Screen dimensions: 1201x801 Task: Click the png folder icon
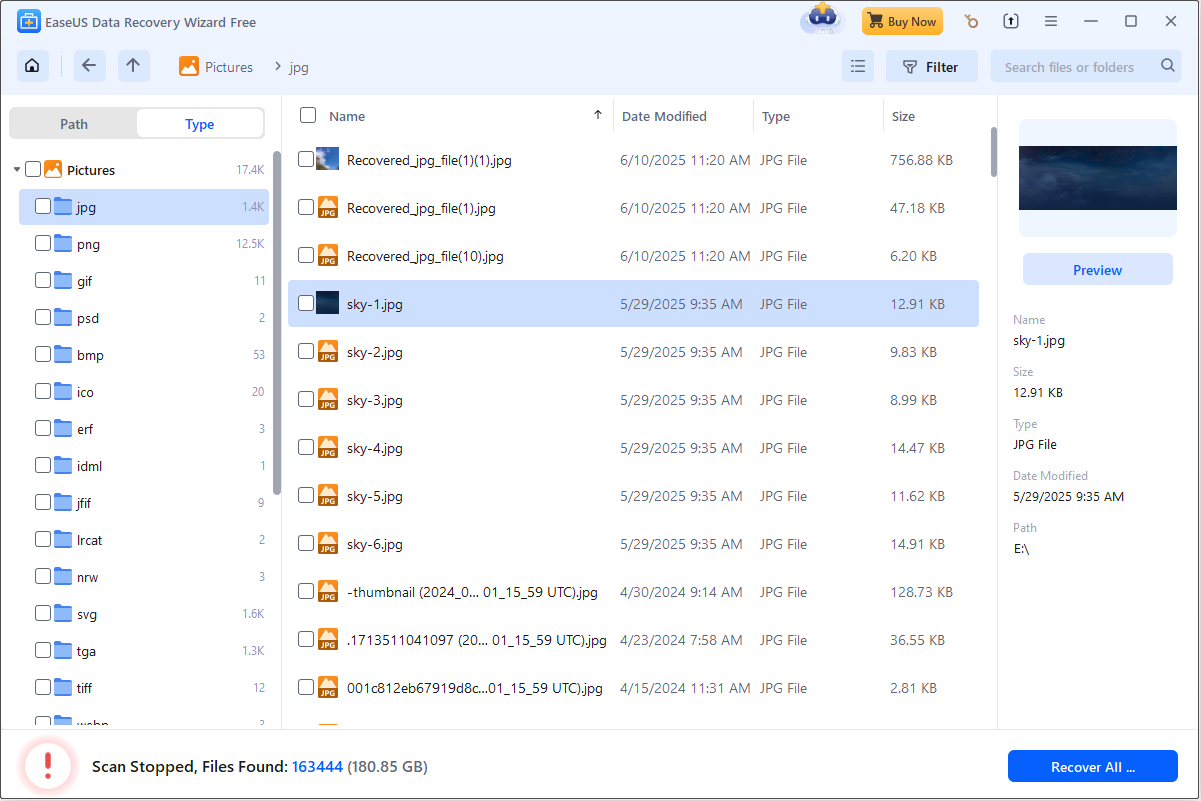(63, 244)
